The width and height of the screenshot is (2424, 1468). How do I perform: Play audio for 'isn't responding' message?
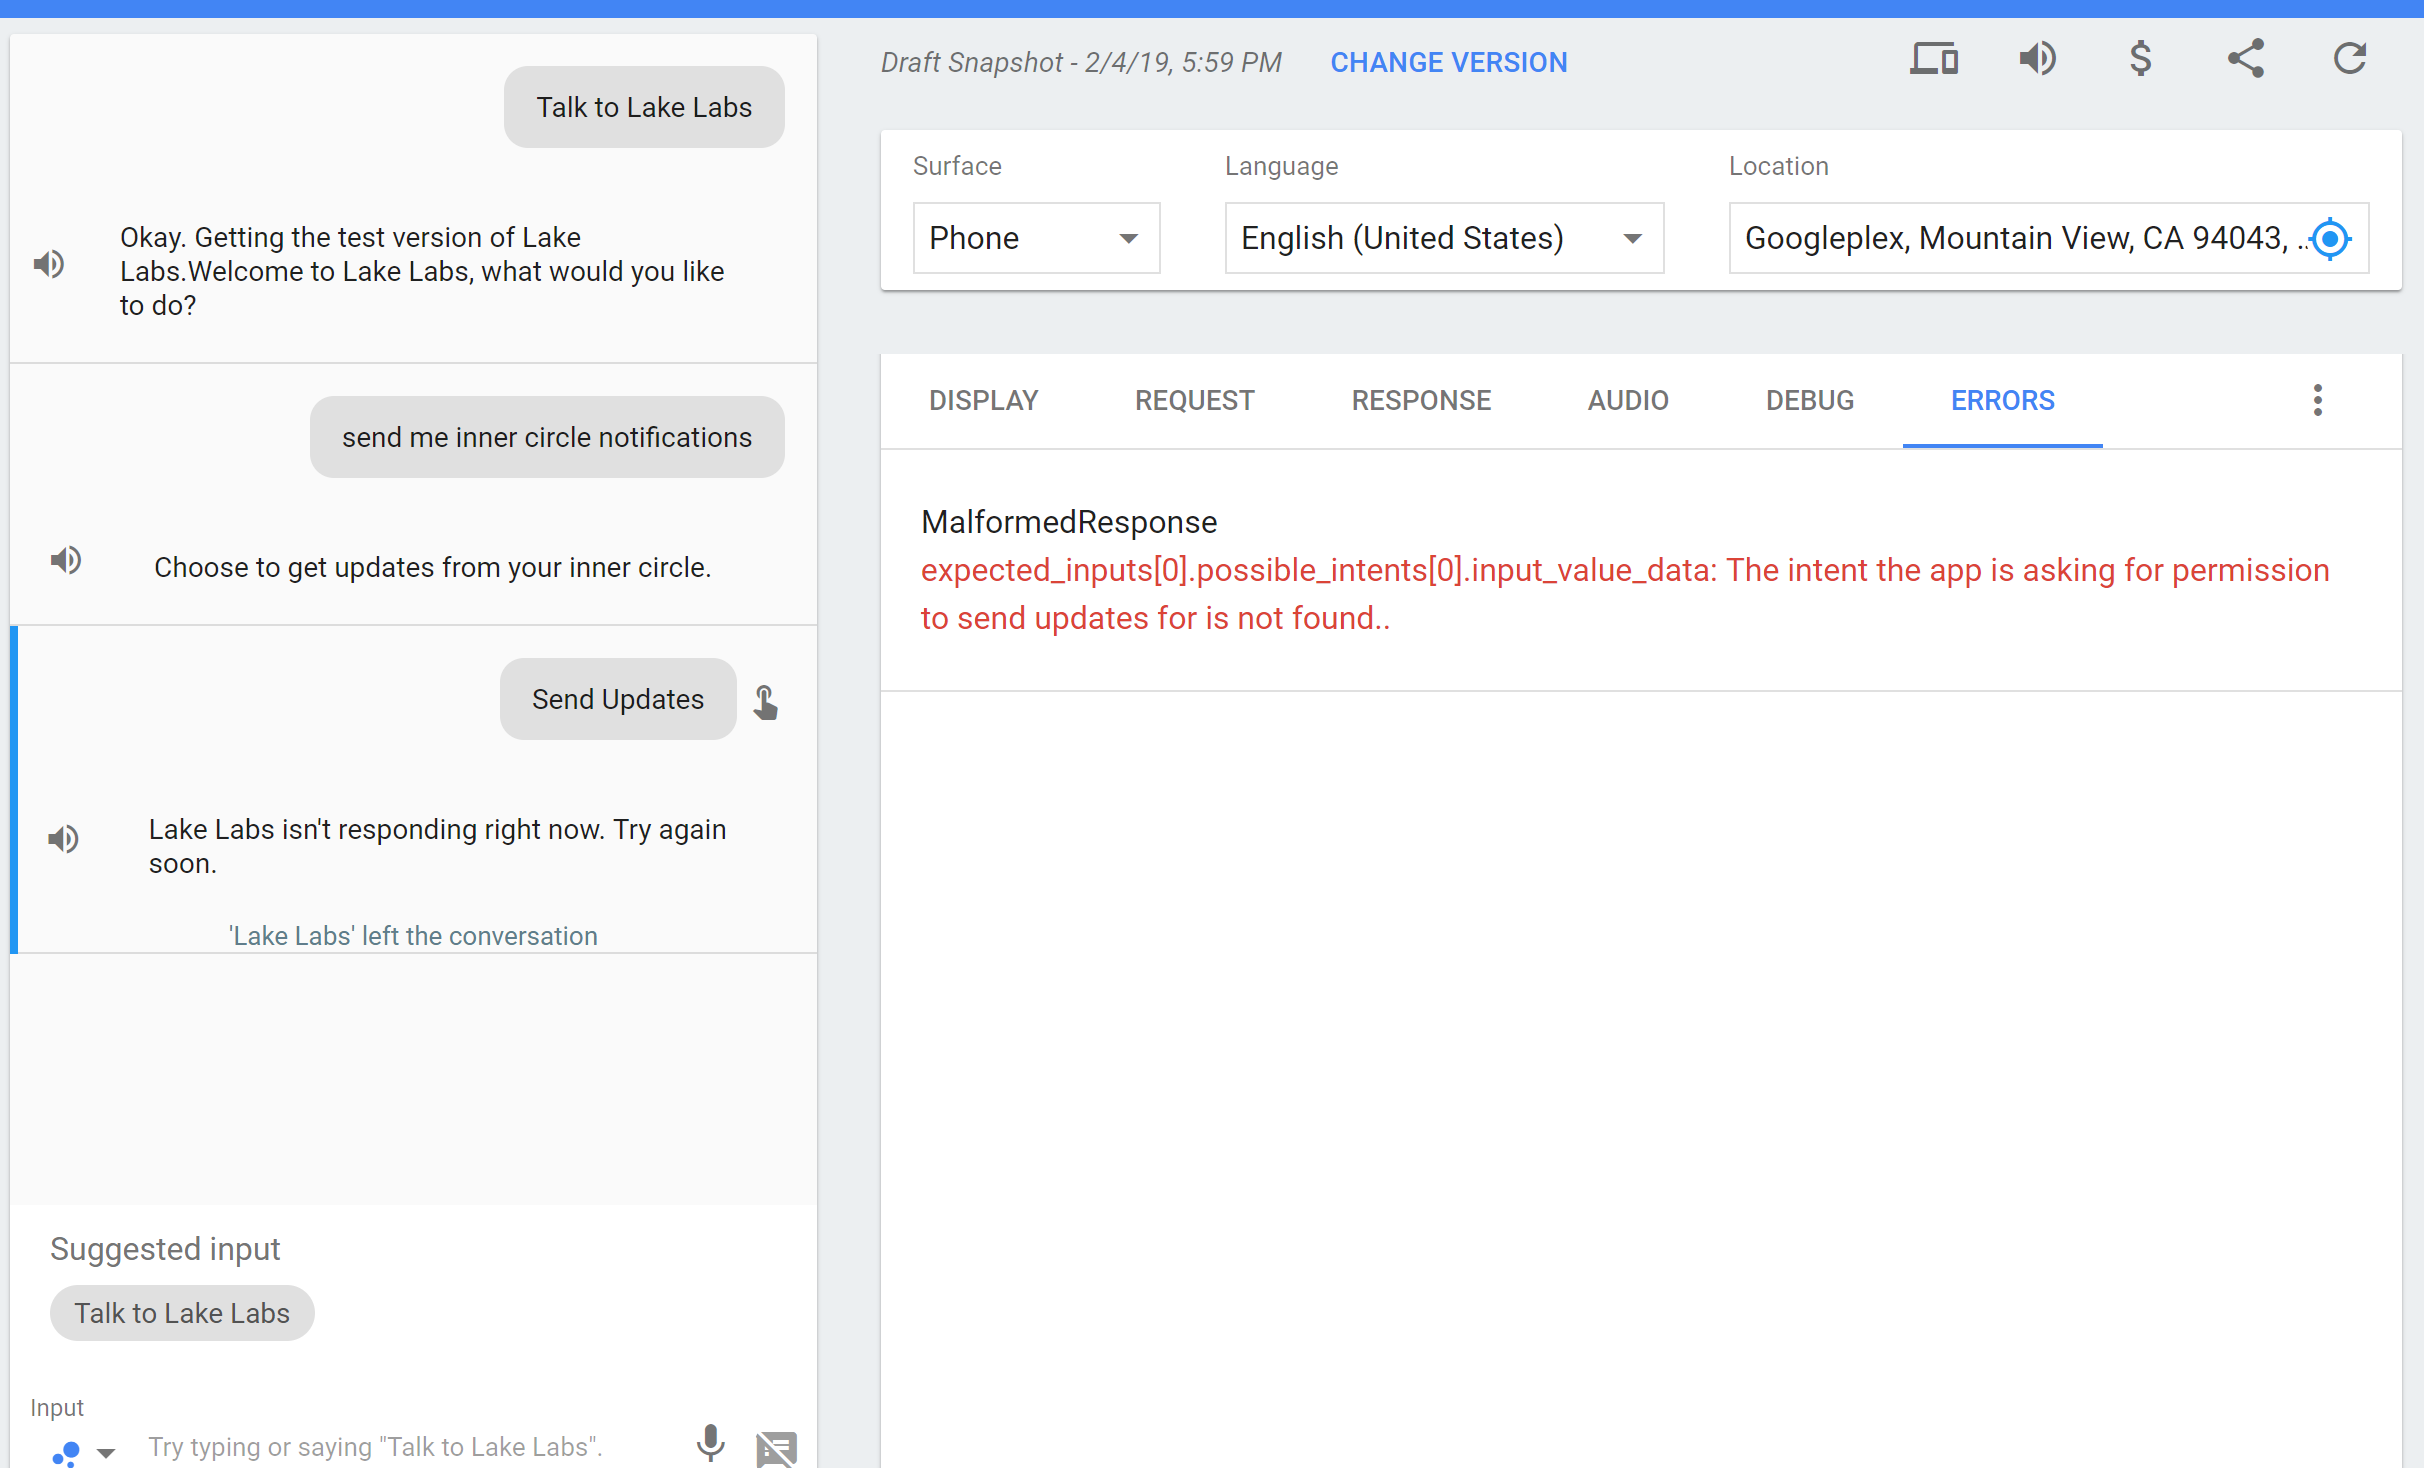[x=64, y=839]
